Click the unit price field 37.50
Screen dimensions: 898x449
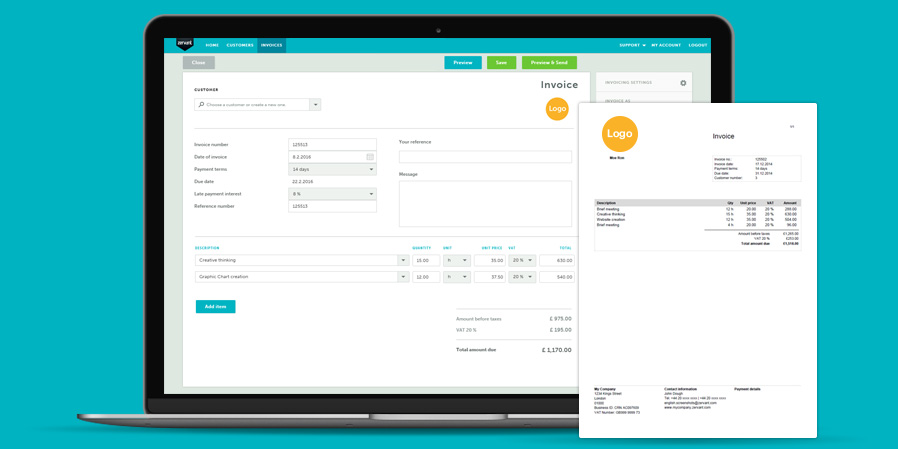[490, 277]
